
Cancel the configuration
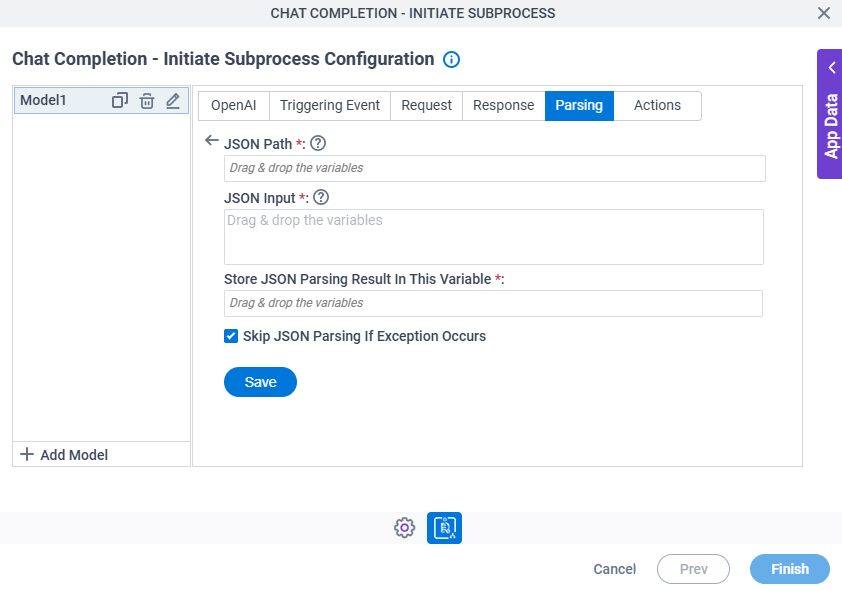tap(614, 569)
